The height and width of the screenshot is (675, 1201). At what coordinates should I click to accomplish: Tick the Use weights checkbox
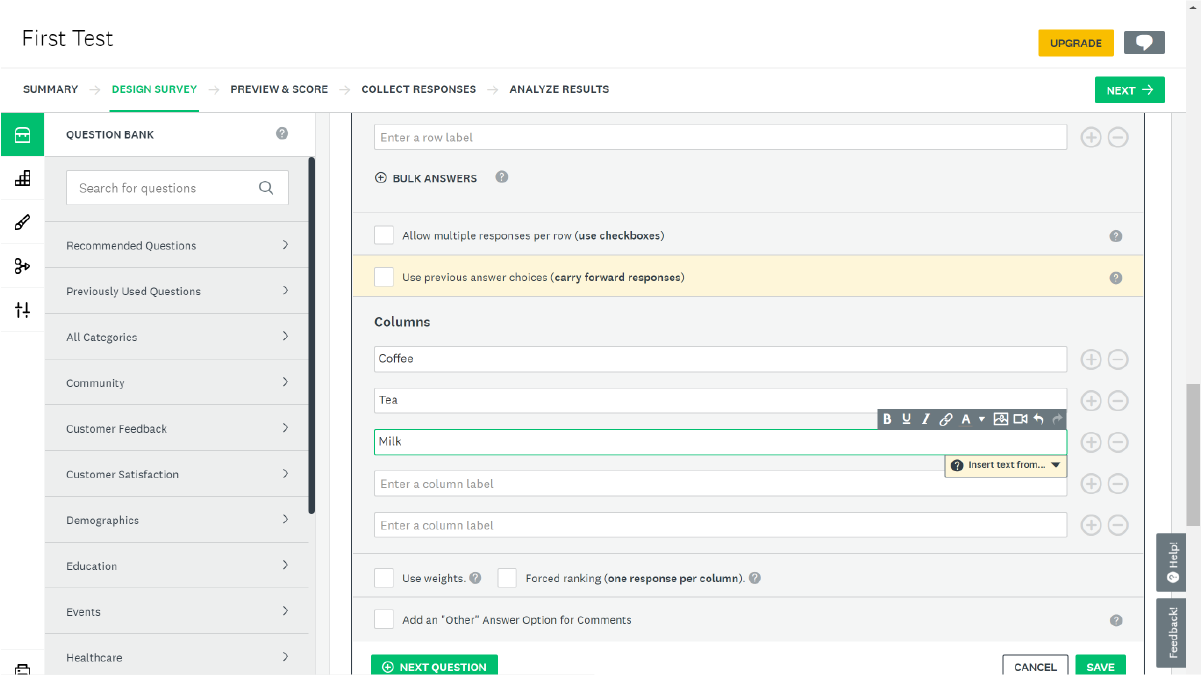click(384, 578)
